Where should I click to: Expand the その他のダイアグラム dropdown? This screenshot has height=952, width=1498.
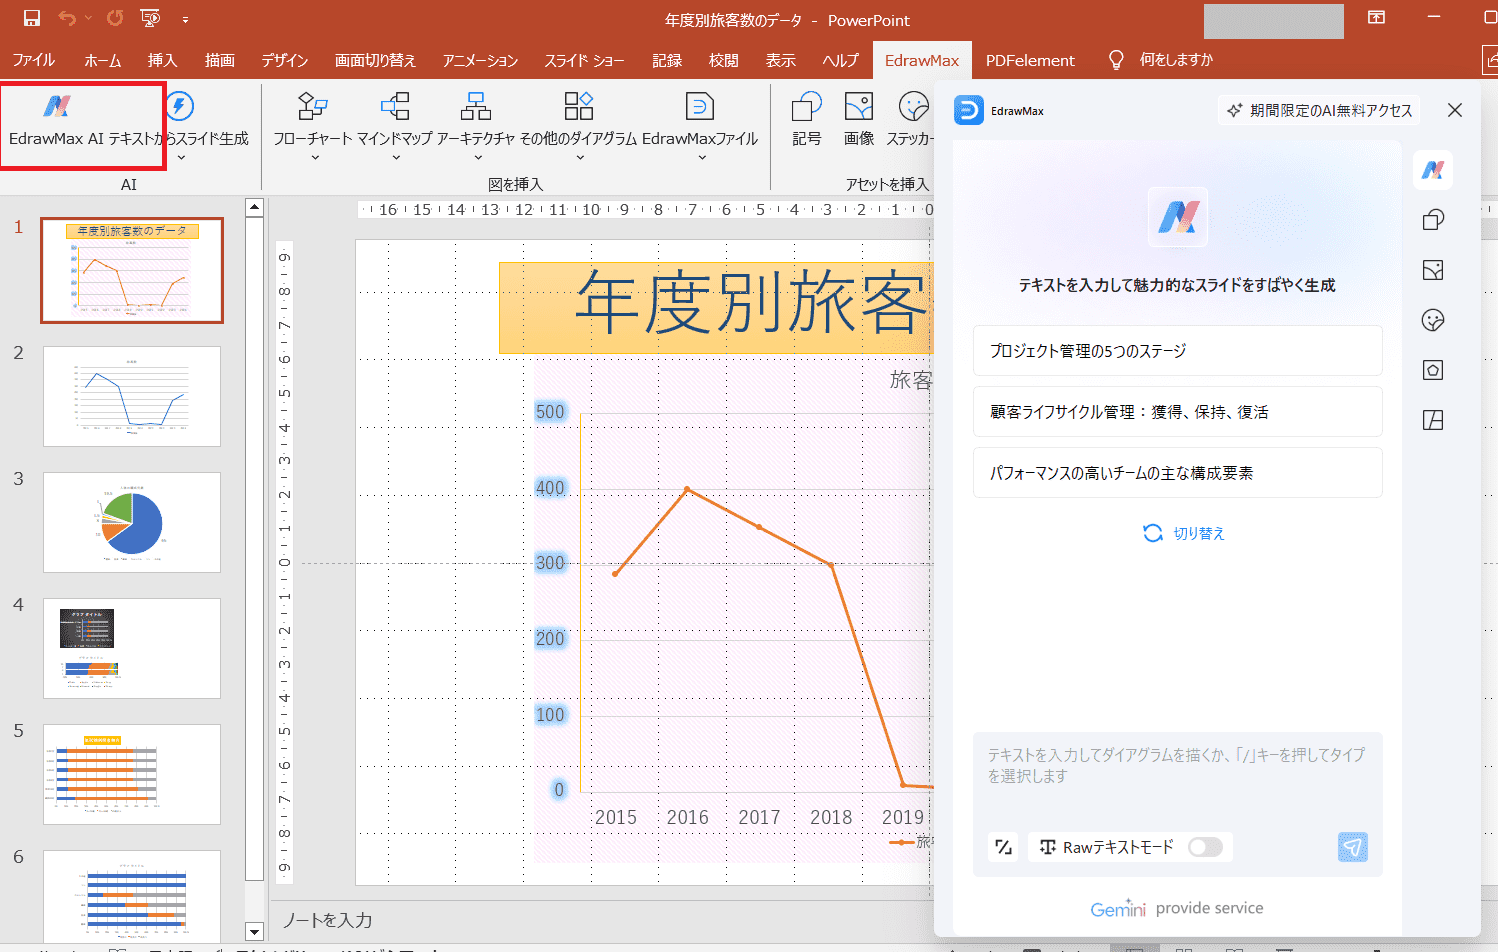point(578,157)
